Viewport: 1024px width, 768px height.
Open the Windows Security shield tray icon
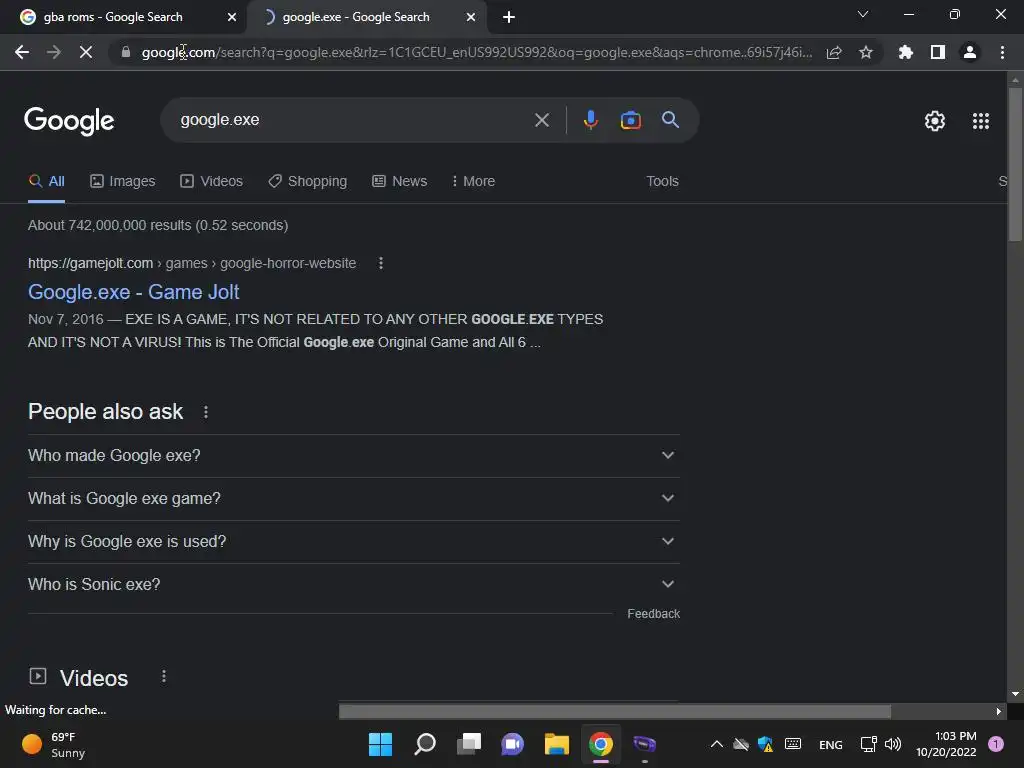click(765, 744)
